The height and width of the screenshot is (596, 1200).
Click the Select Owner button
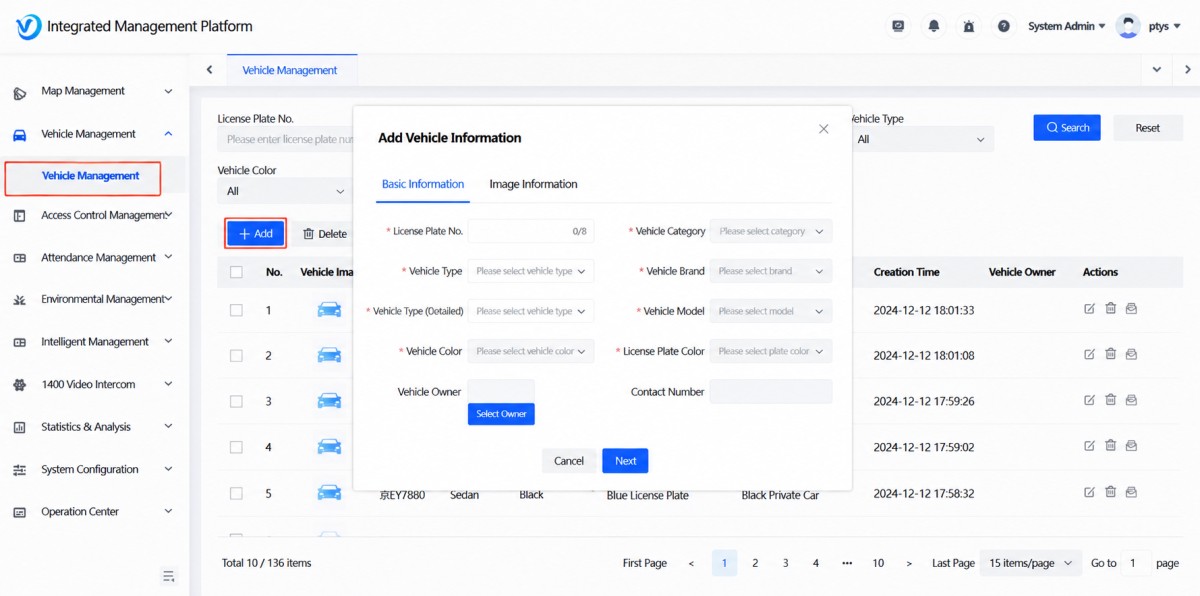[501, 414]
